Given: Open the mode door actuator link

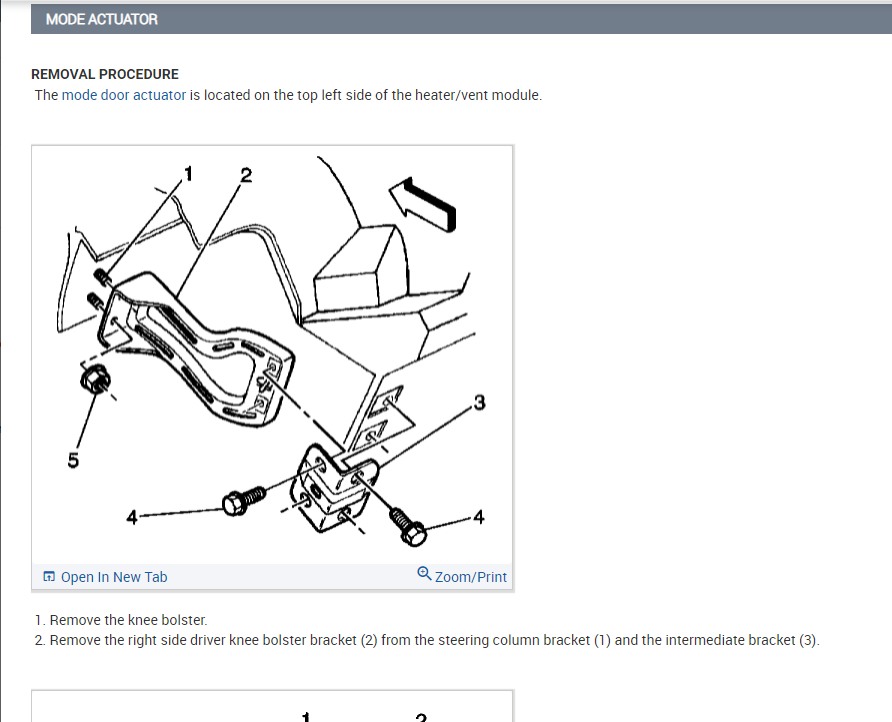Looking at the screenshot, I should (123, 95).
